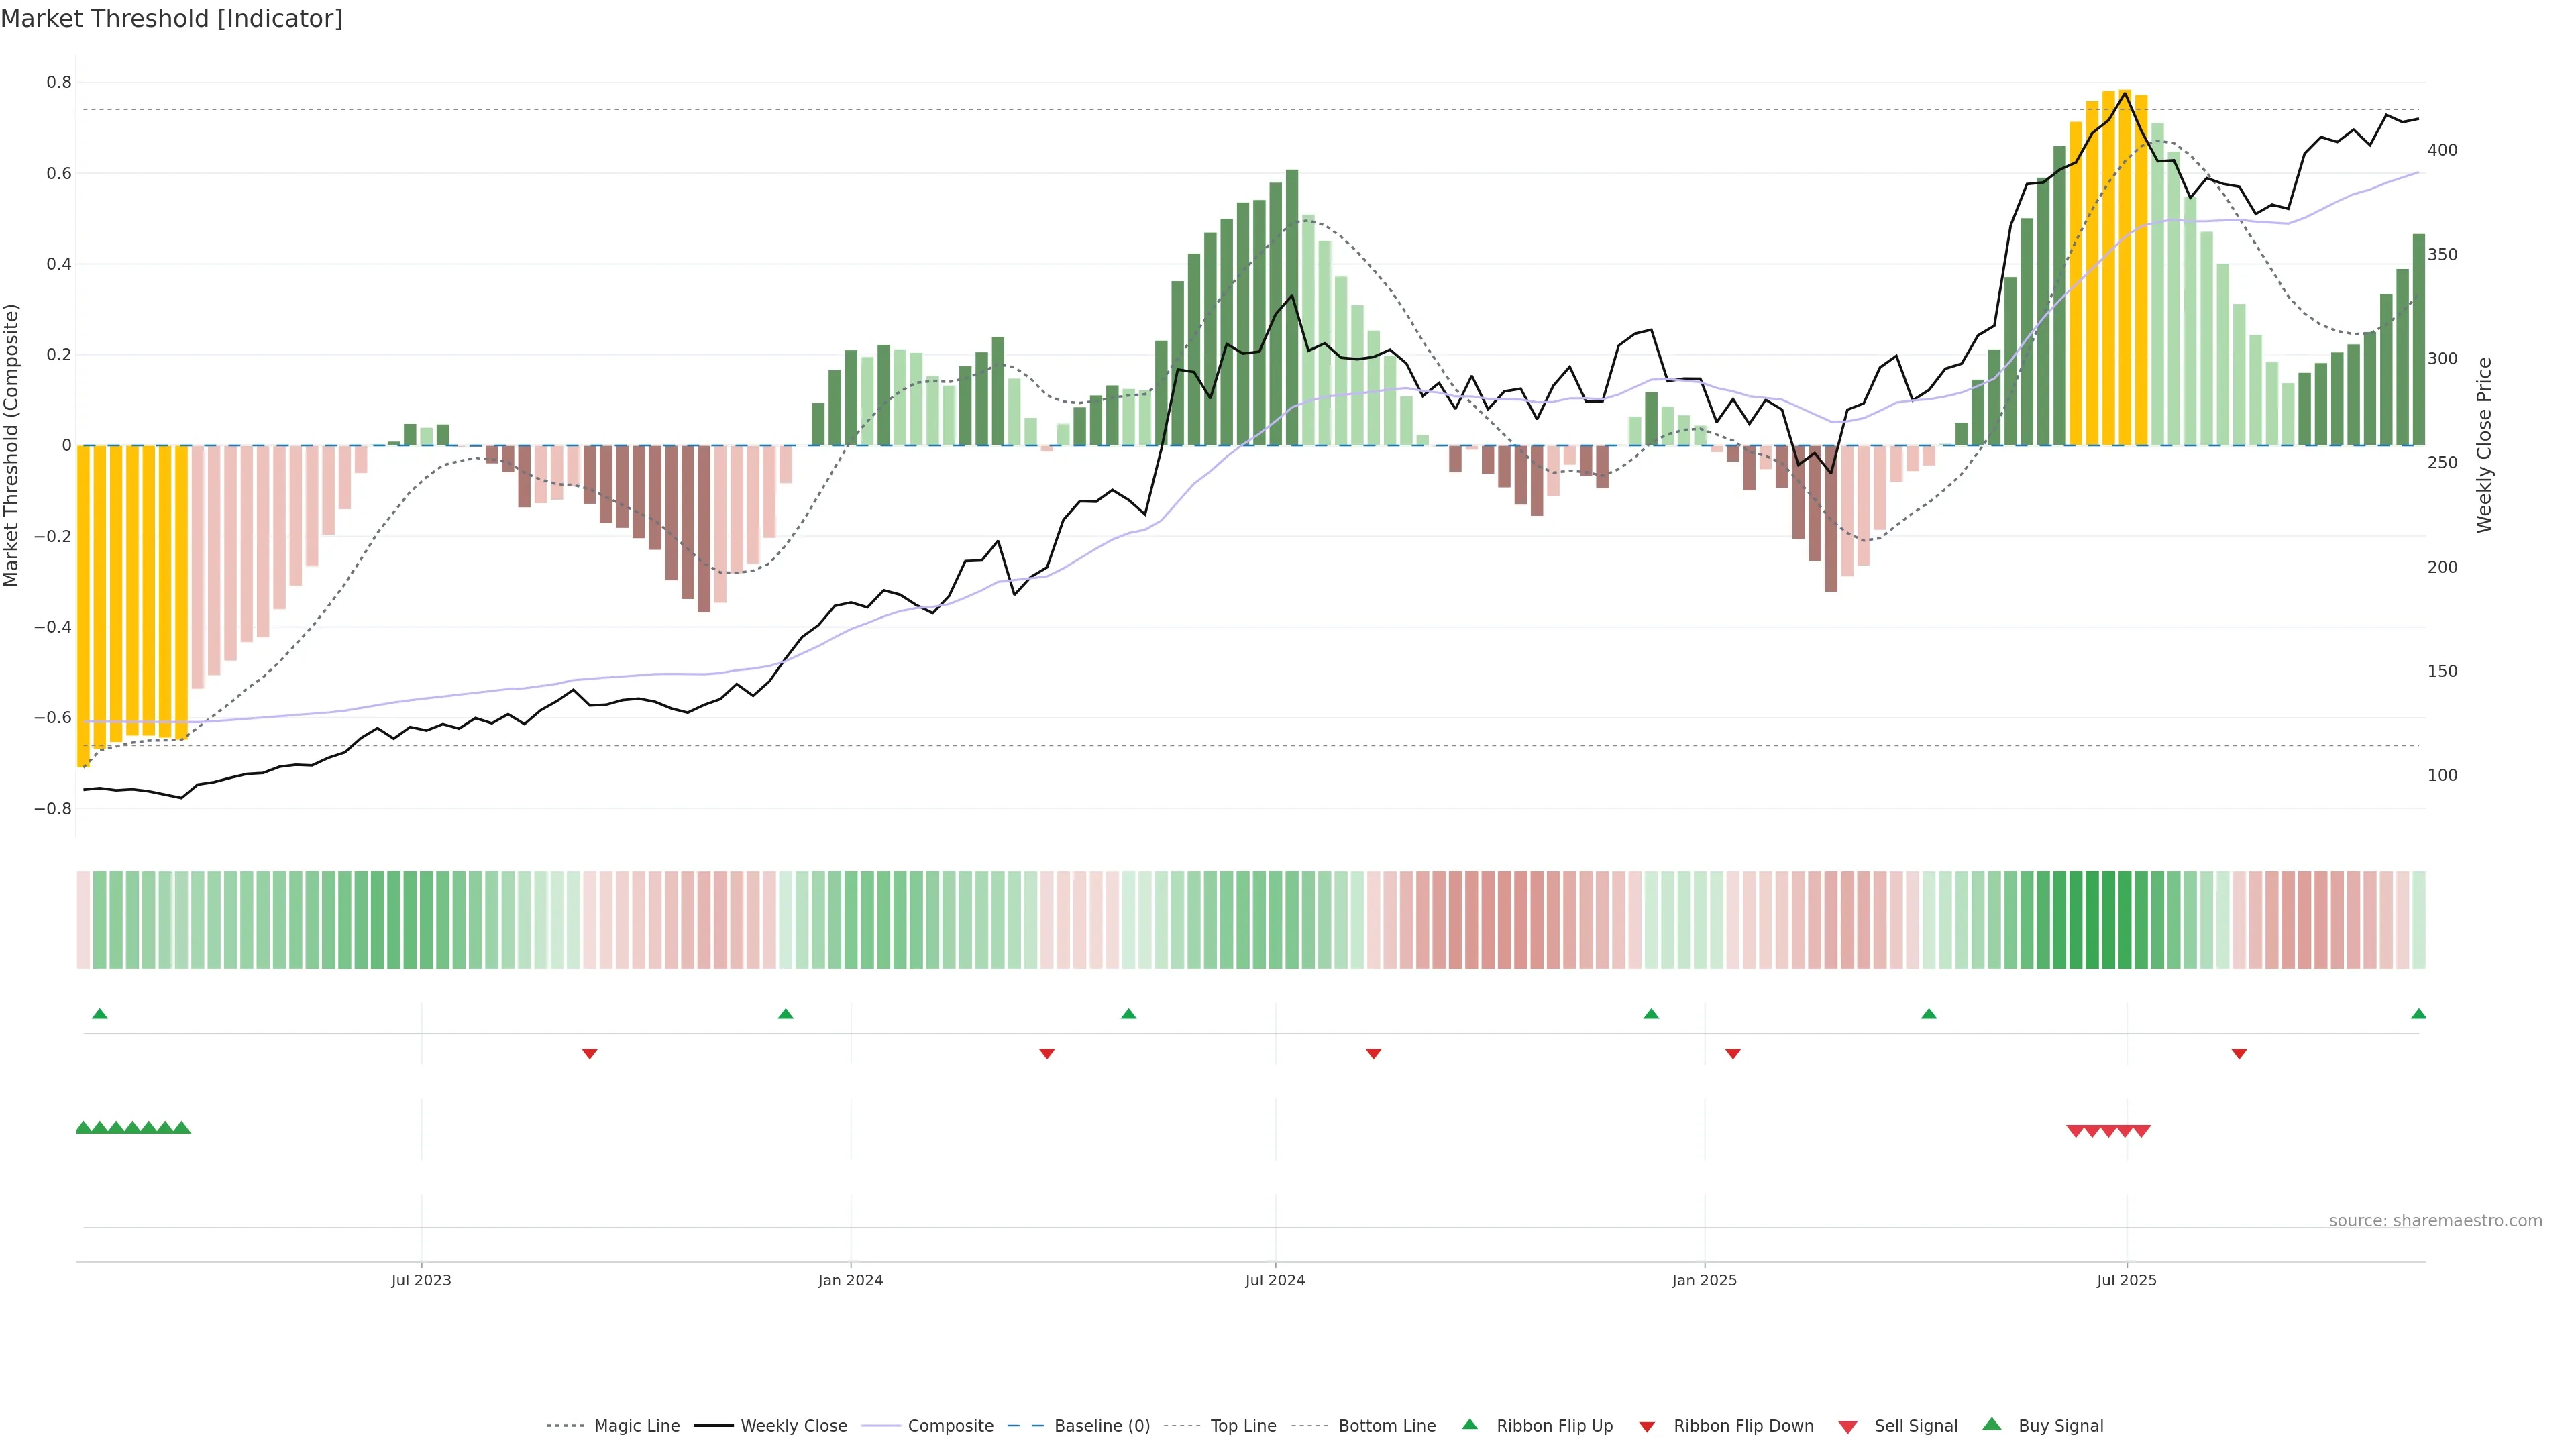
Task: Click the Buy Signal legend triangle icon
Action: tap(1991, 1424)
